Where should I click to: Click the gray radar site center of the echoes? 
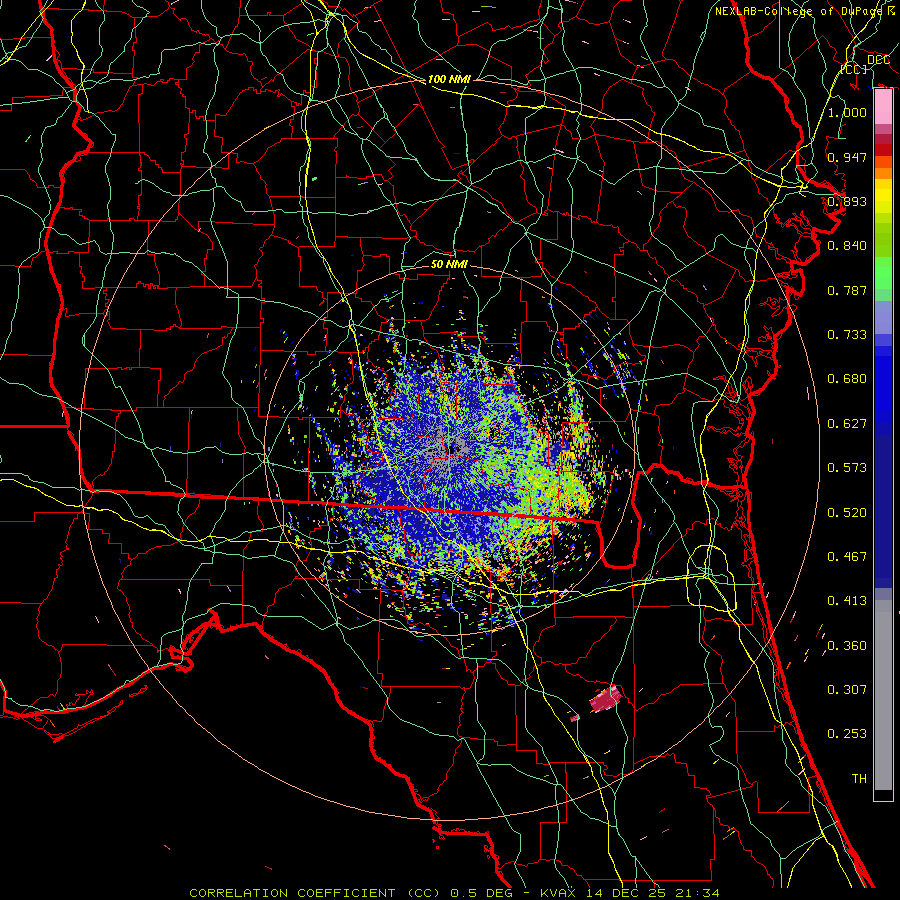453,447
